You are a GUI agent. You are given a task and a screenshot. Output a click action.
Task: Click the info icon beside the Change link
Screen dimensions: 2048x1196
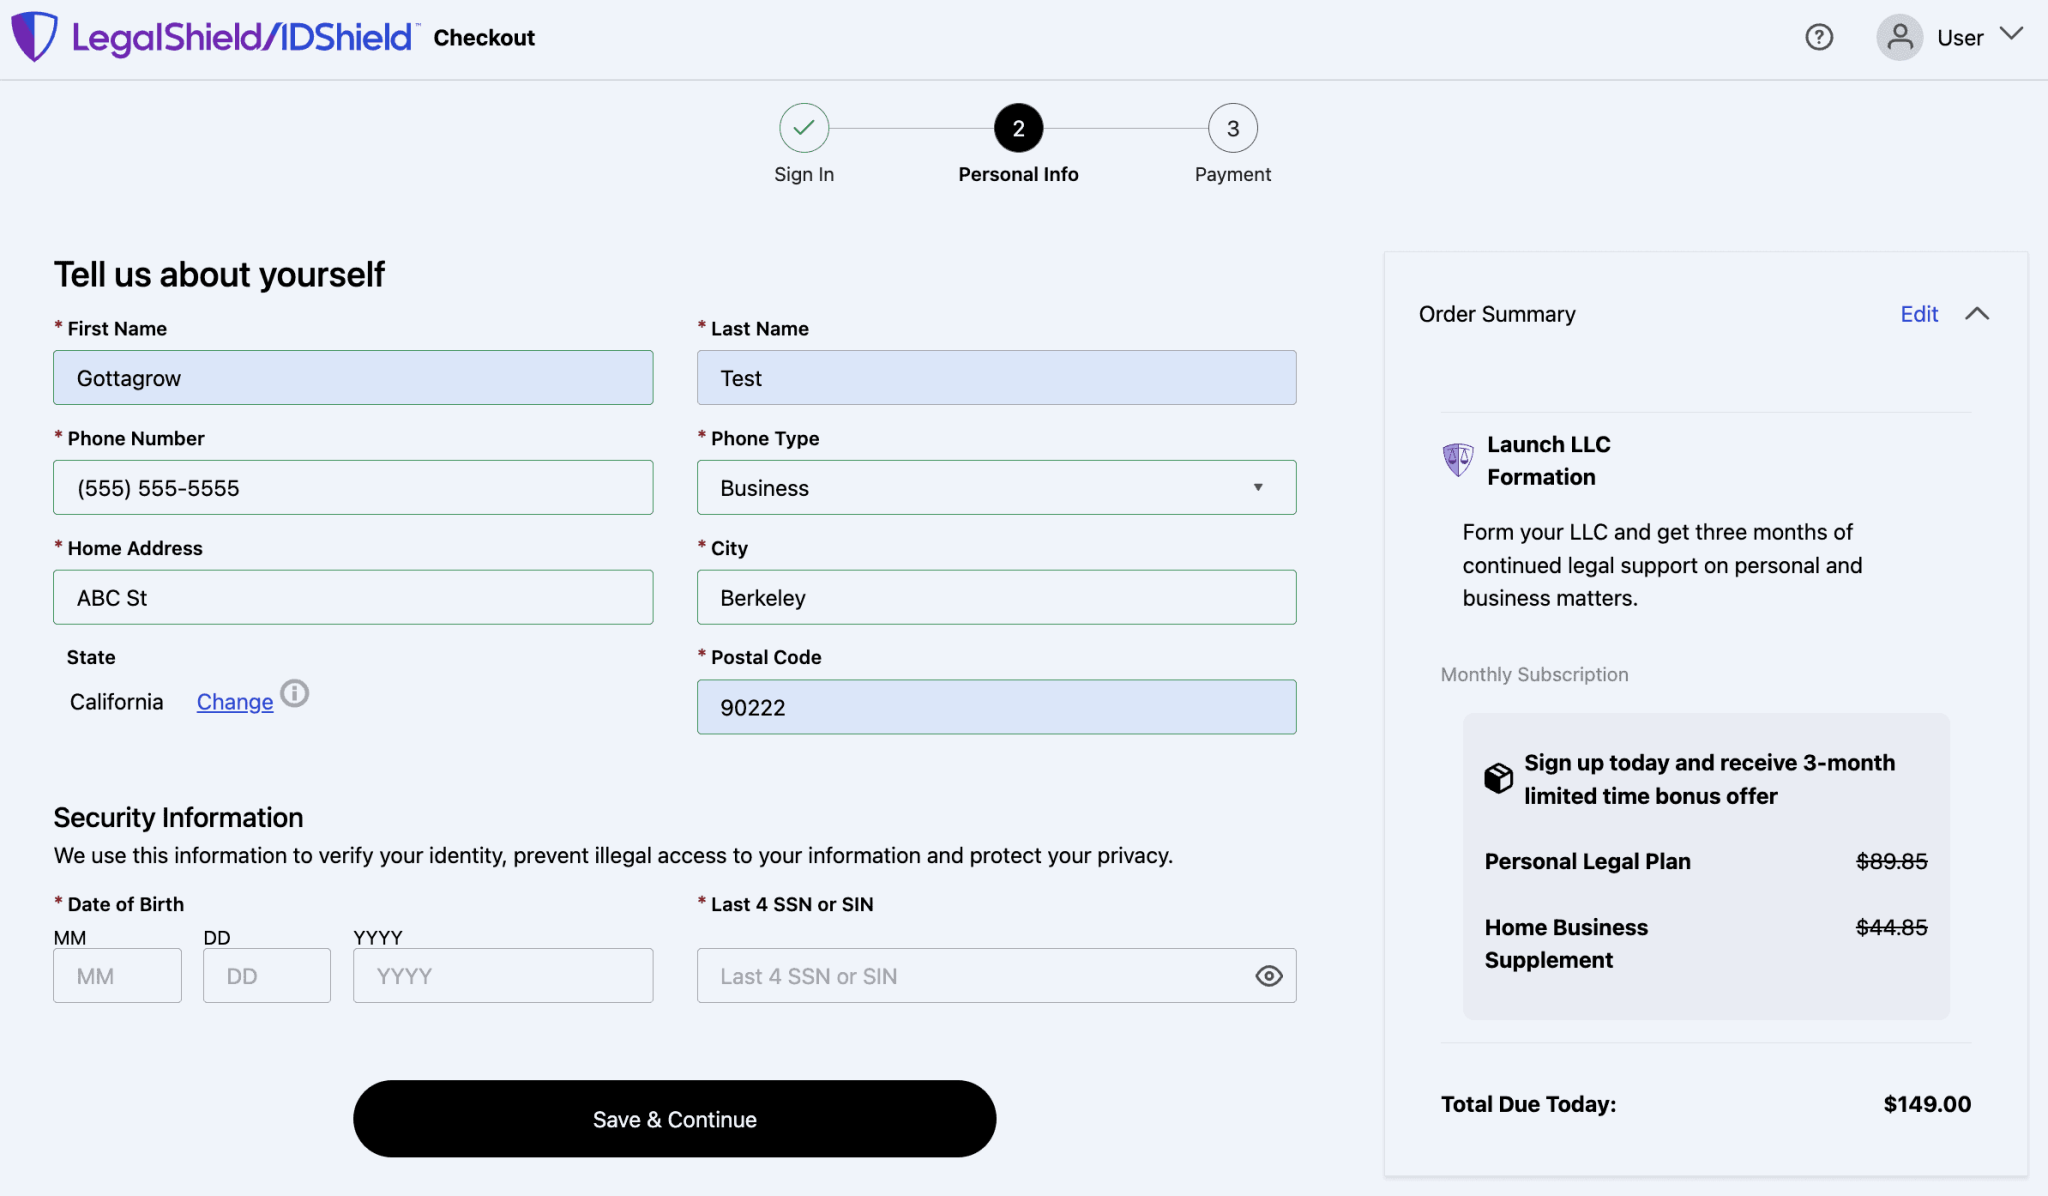pyautogui.click(x=295, y=693)
